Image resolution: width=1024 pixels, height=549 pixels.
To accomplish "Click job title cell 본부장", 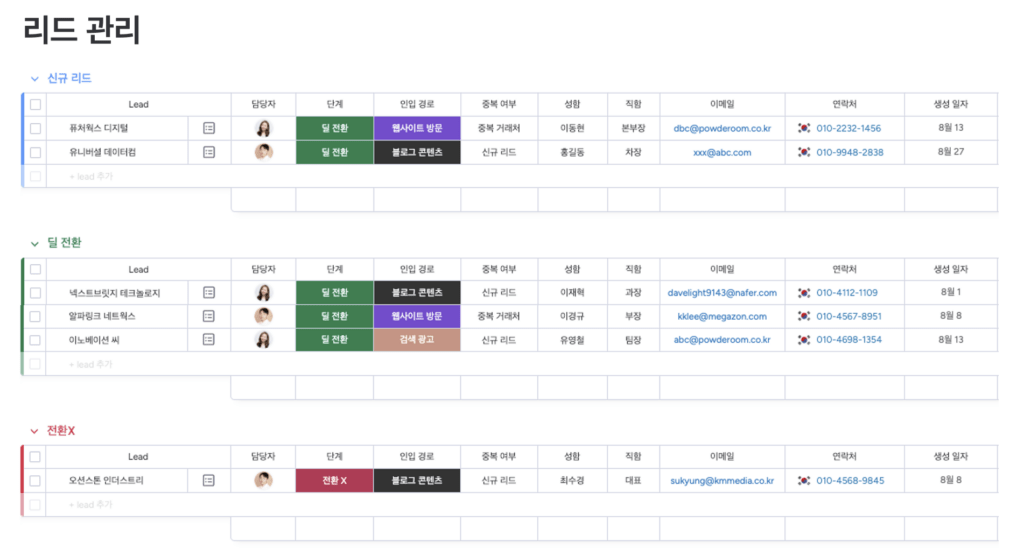I will point(633,129).
